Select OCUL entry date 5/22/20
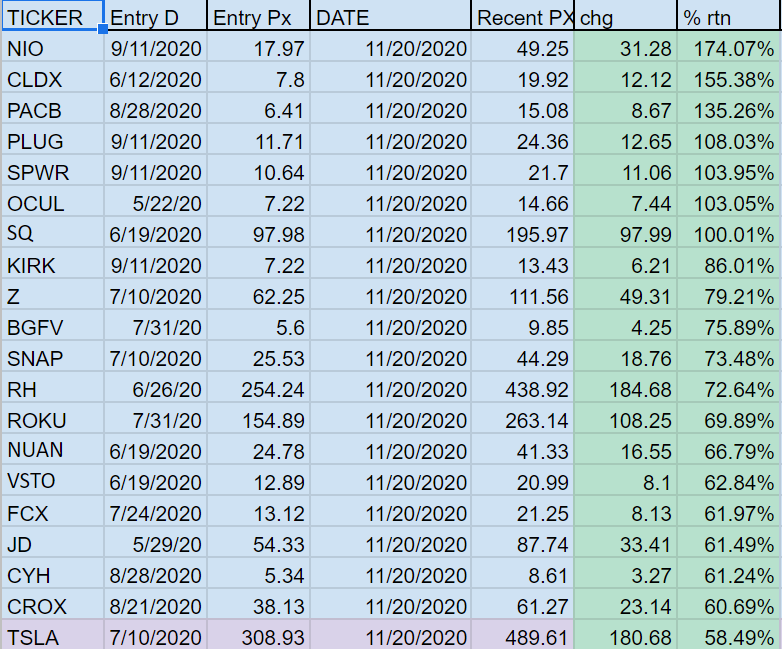The width and height of the screenshot is (782, 649). [155, 202]
